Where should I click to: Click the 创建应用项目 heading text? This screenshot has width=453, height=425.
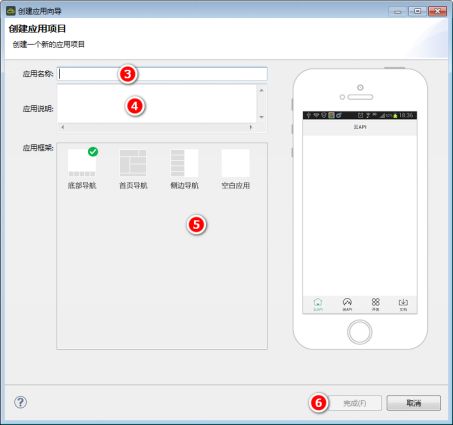[37, 29]
